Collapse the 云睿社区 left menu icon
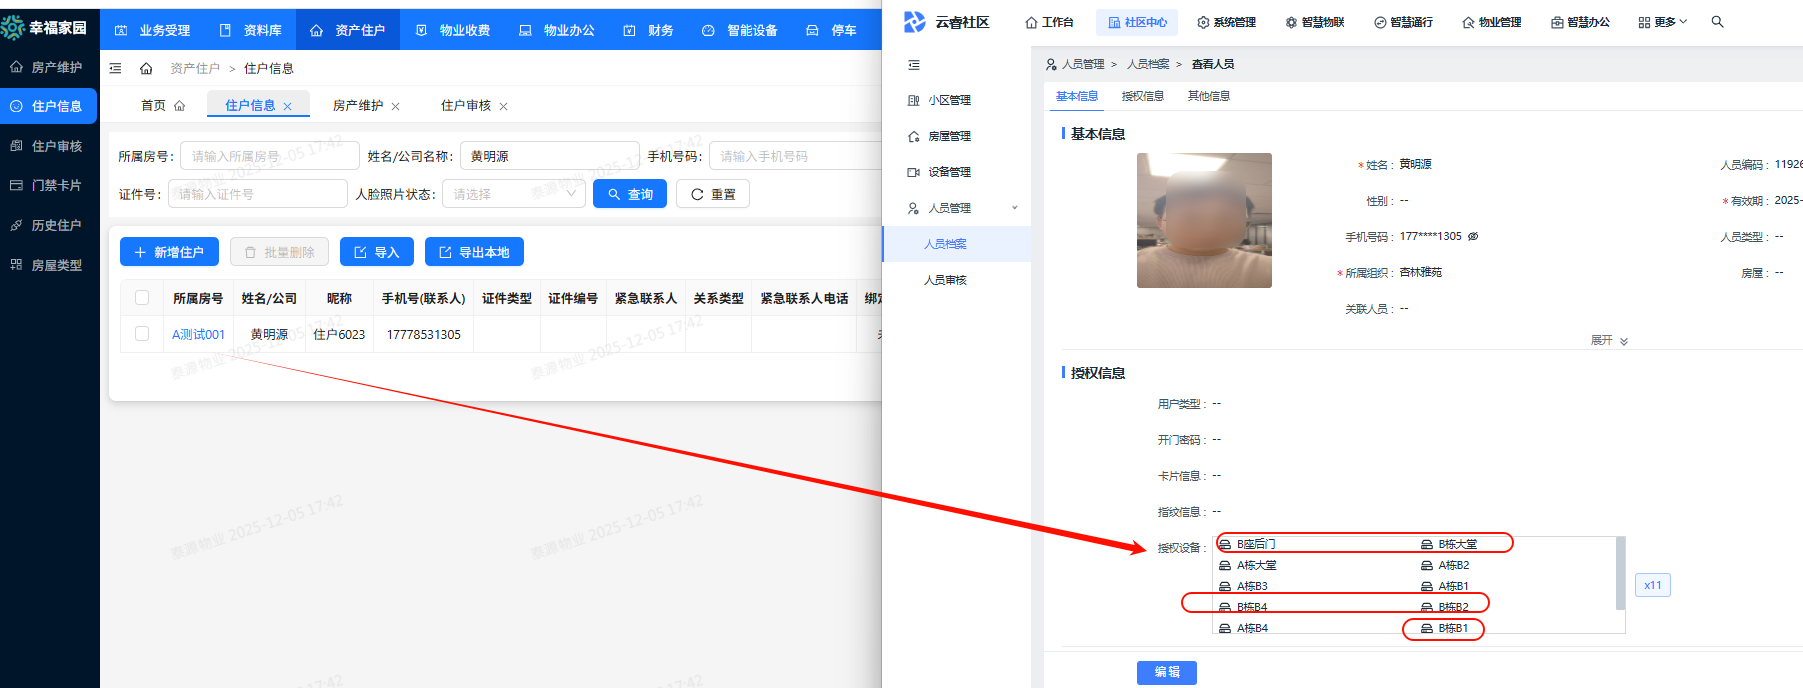The height and width of the screenshot is (688, 1803). point(913,65)
